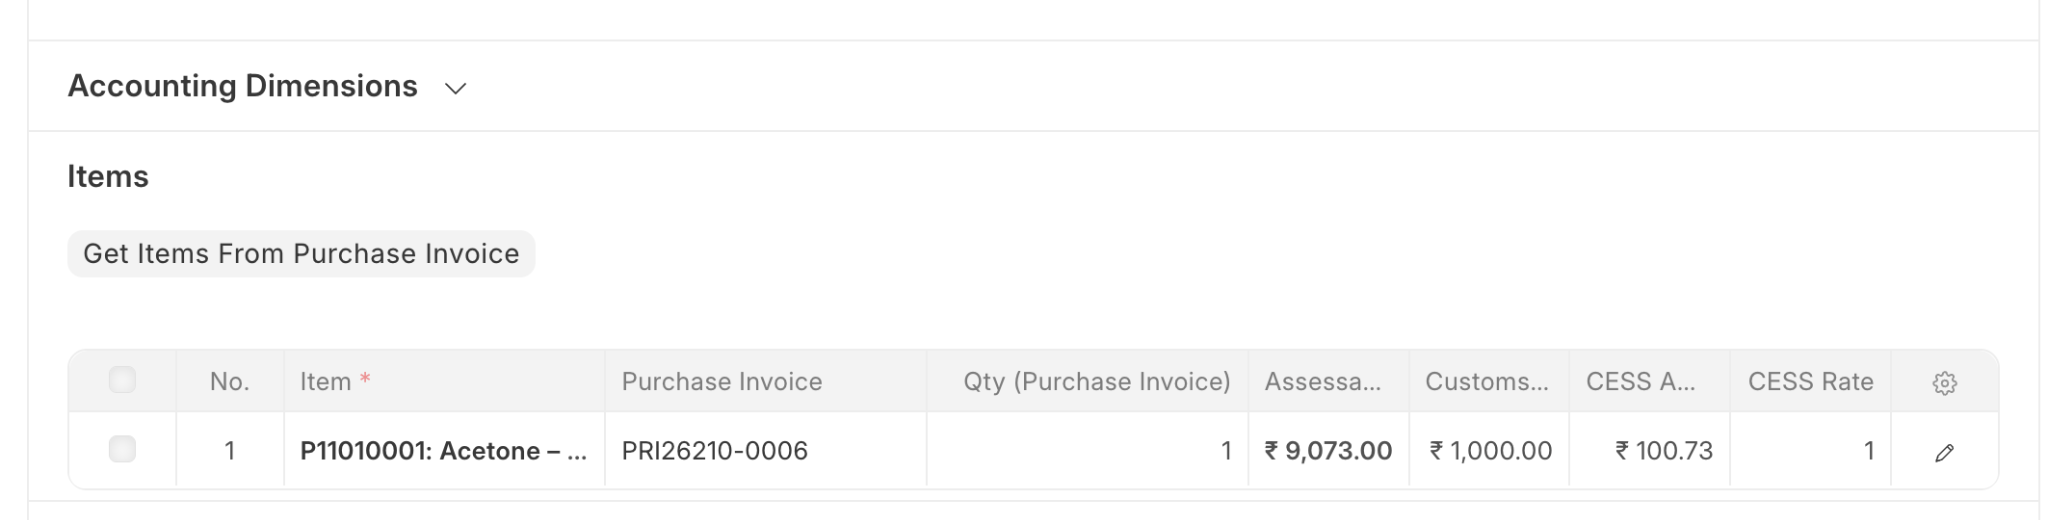This screenshot has height=520, width=2048.
Task: Click the Accounting Dimensions section heading
Action: (x=242, y=87)
